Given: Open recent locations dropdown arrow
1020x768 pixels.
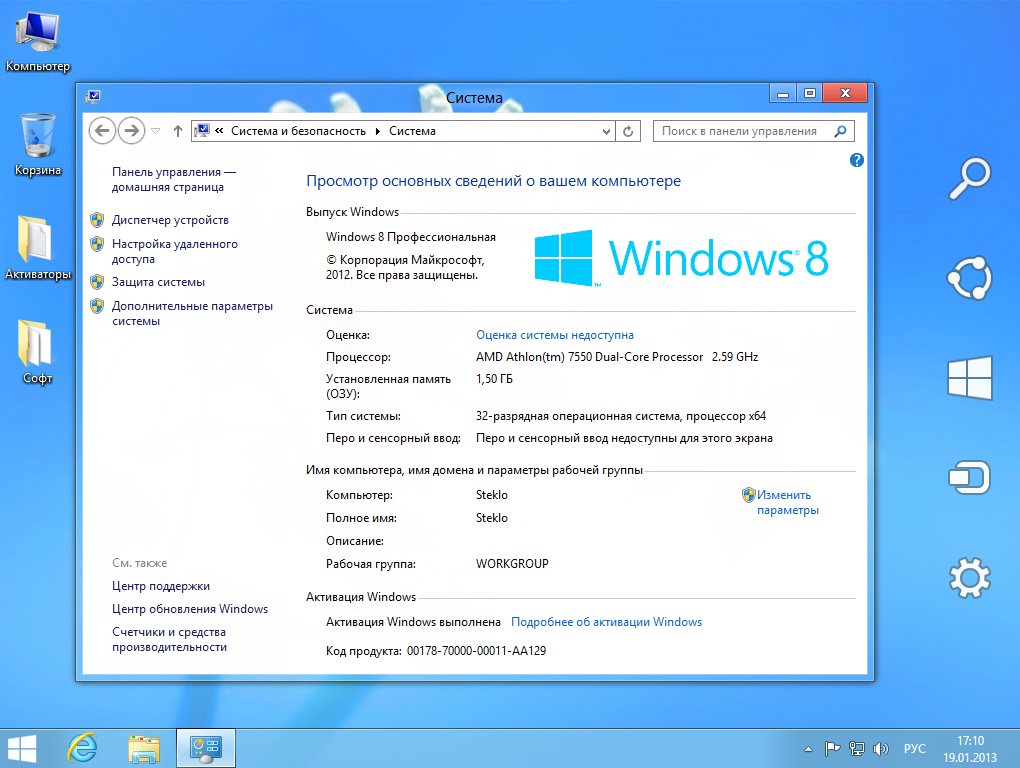Looking at the screenshot, I should 155,131.
